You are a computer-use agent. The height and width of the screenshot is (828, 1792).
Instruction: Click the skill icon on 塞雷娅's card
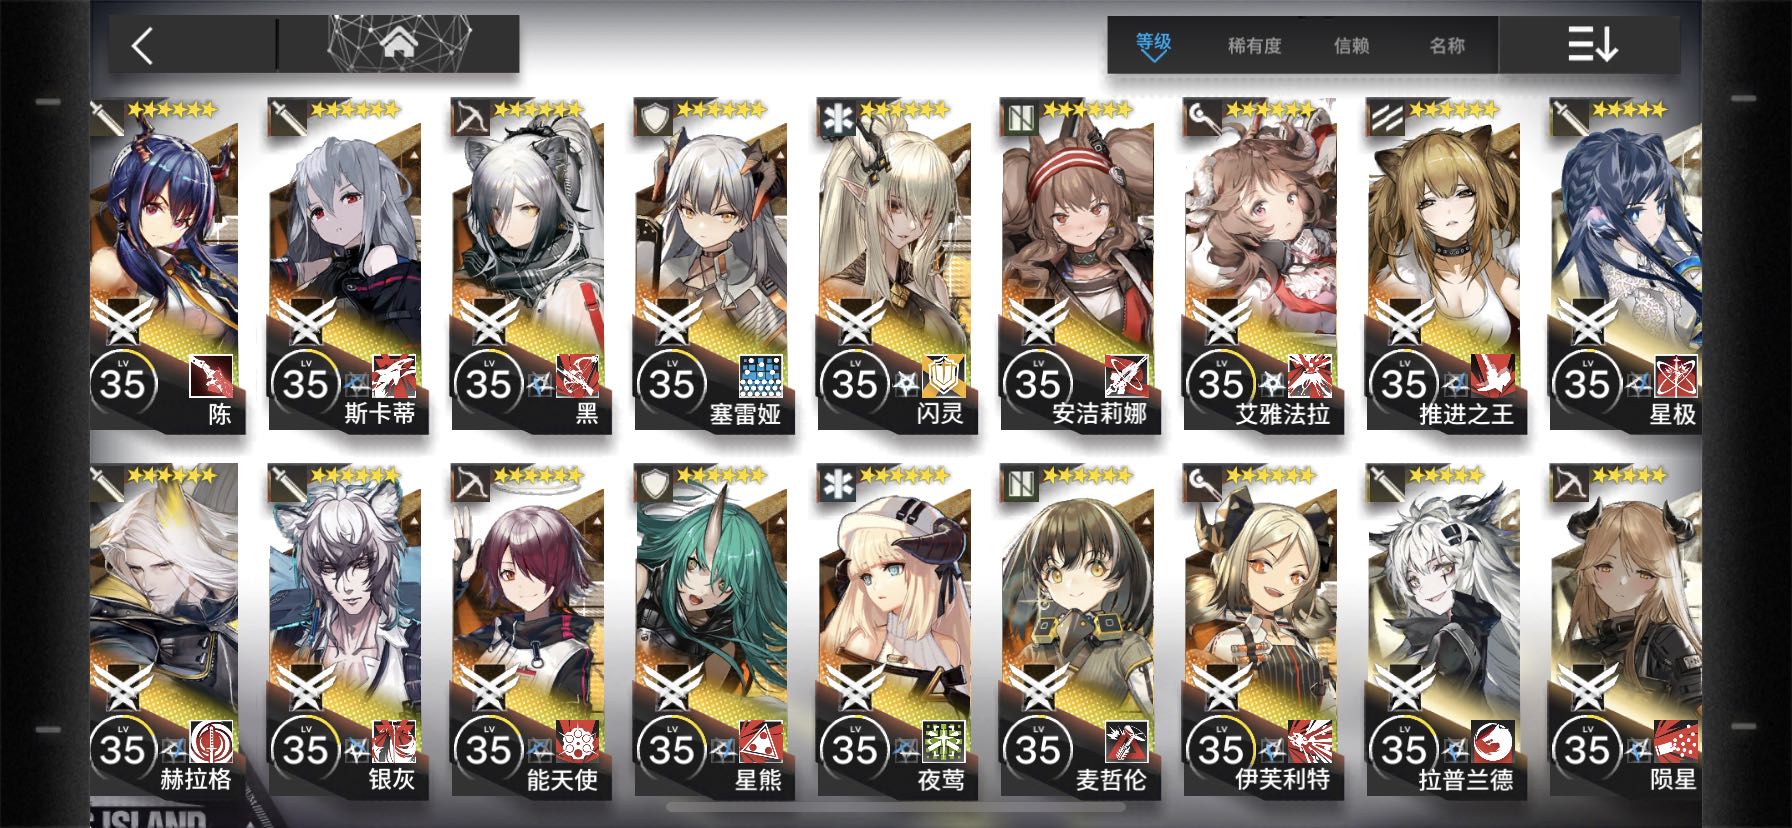[x=761, y=376]
